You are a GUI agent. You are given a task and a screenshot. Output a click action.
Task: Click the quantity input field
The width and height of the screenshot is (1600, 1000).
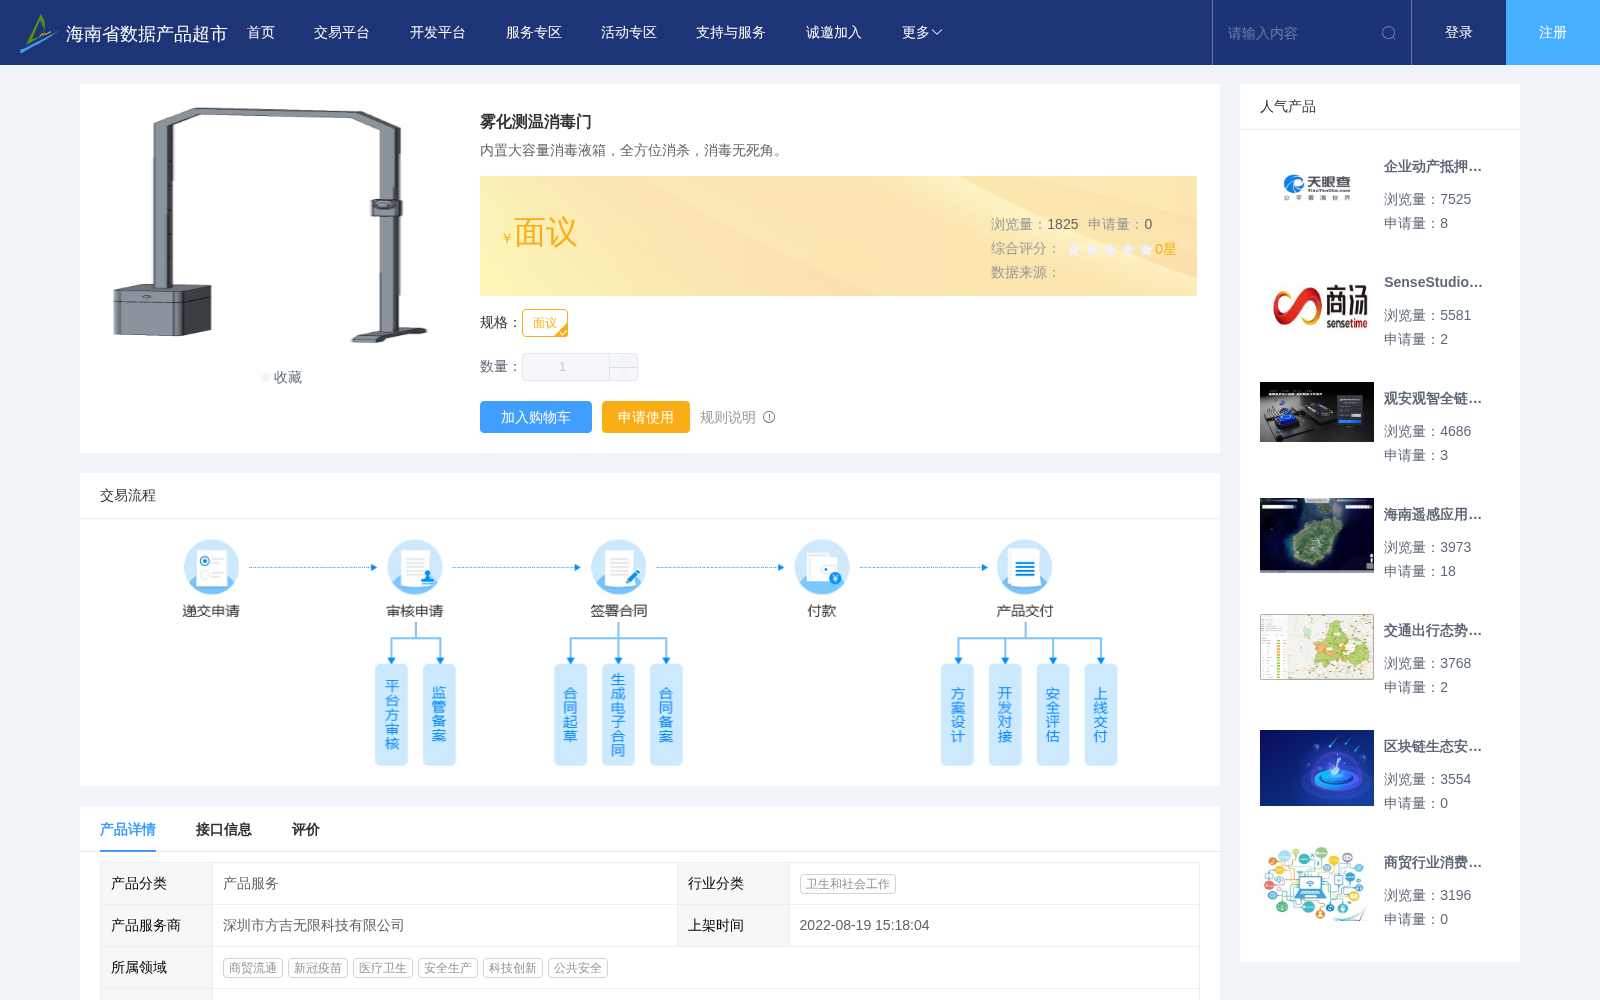pyautogui.click(x=566, y=367)
